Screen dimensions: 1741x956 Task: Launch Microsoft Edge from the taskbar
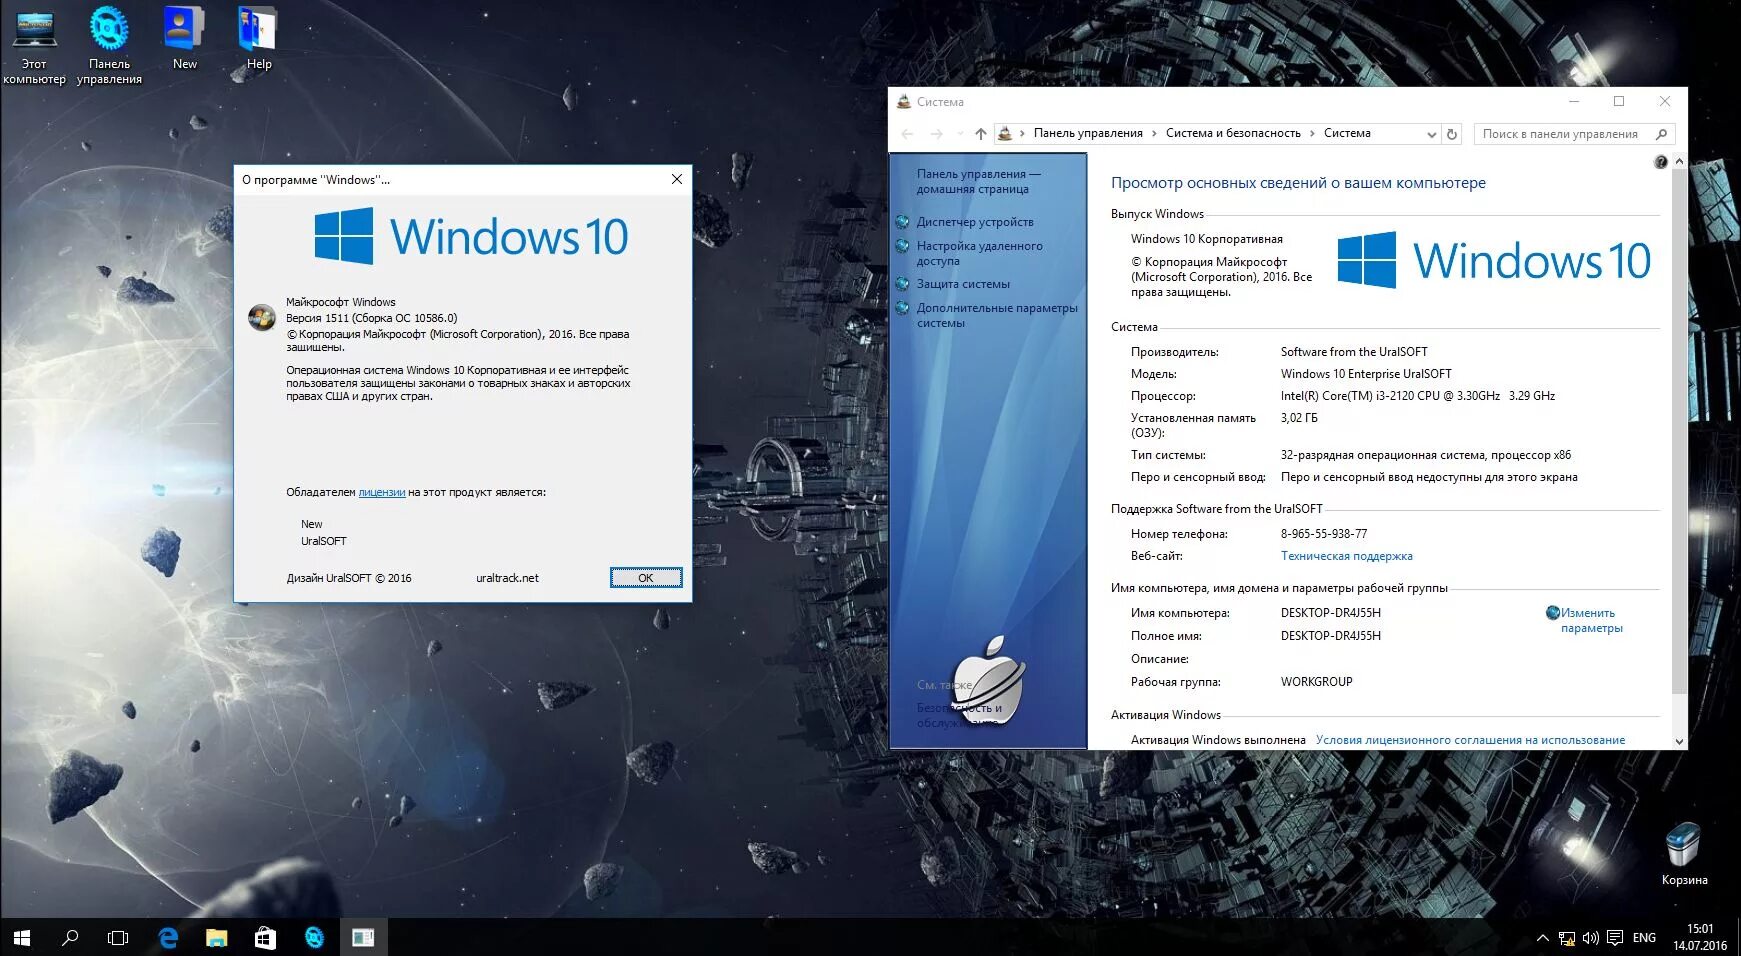[168, 938]
